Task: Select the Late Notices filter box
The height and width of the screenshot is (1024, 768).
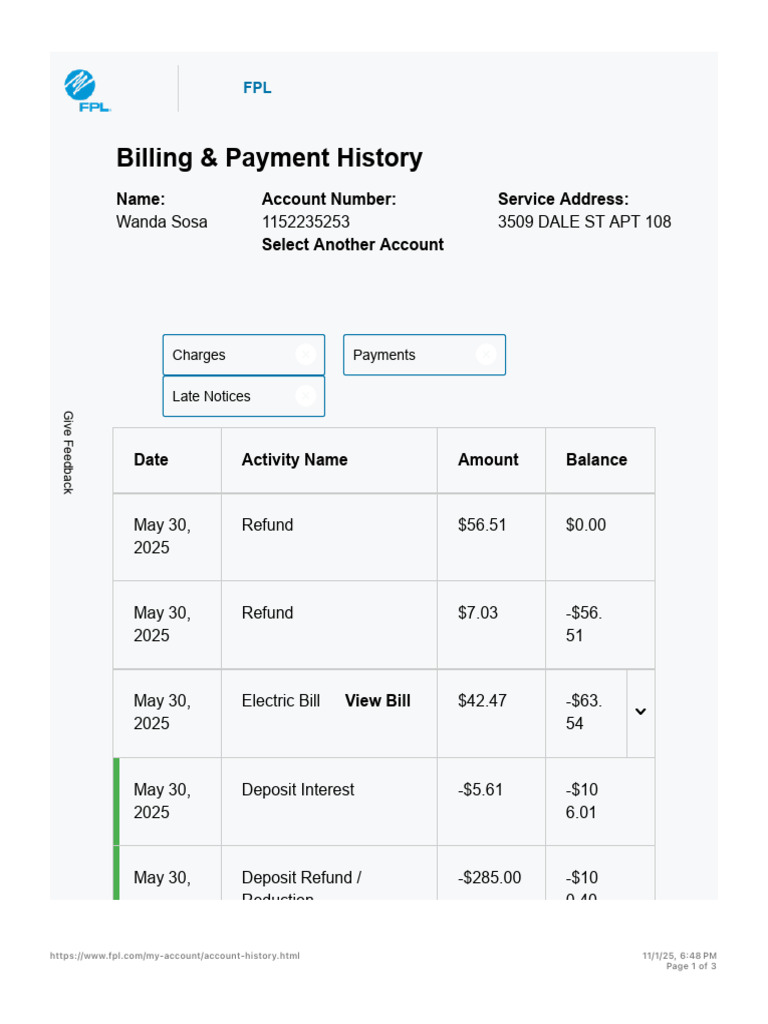Action: (244, 396)
